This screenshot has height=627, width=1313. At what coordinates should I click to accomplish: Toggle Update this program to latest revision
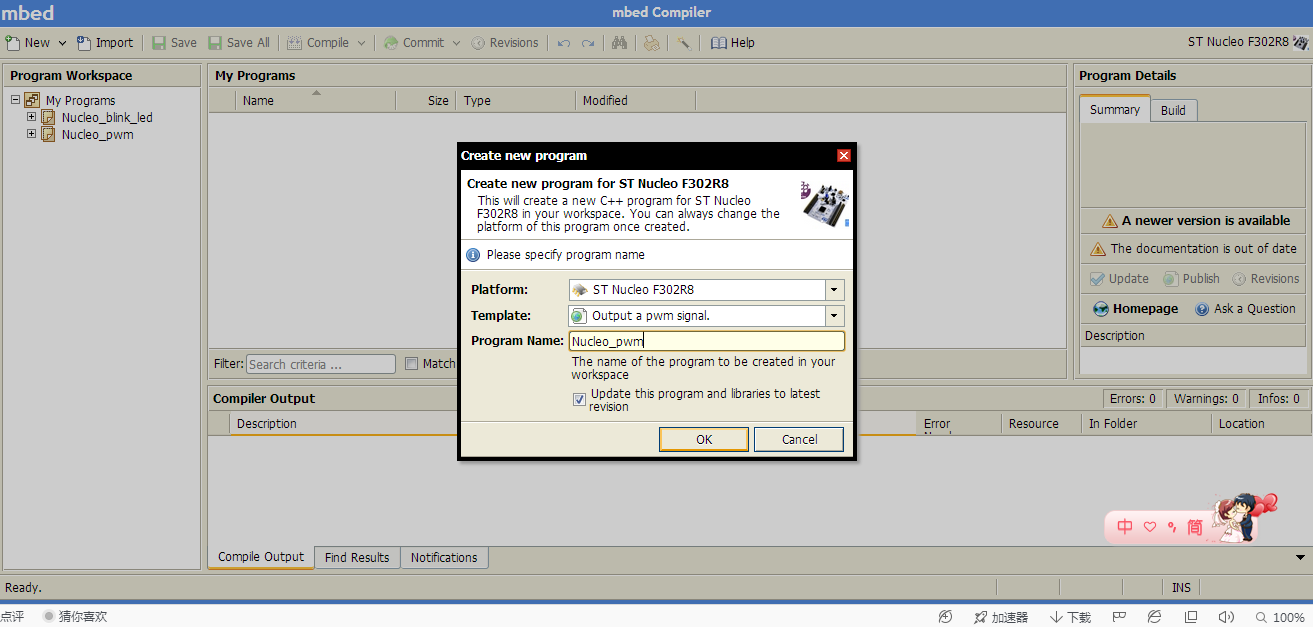pyautogui.click(x=579, y=399)
